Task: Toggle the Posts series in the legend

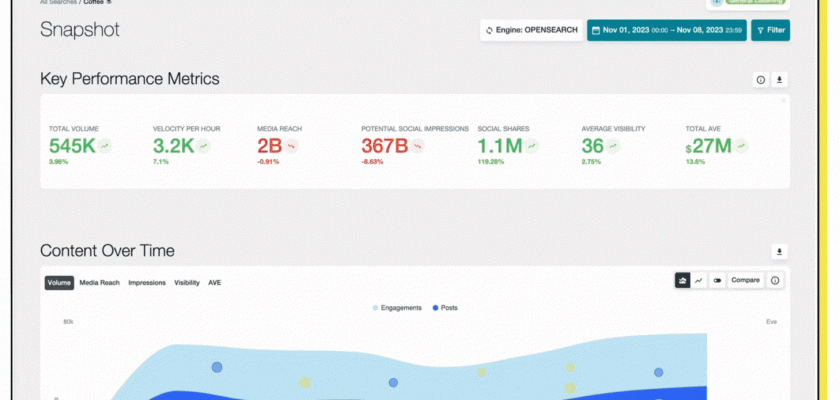Action: [445, 308]
